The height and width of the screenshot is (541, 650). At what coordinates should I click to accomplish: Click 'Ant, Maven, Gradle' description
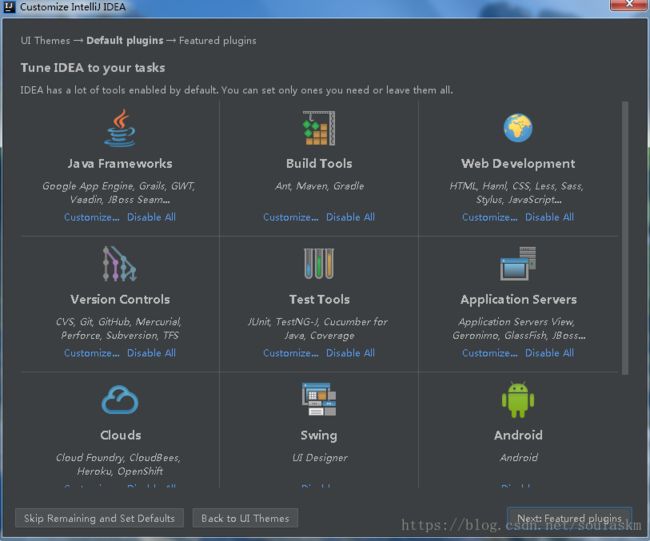(319, 186)
